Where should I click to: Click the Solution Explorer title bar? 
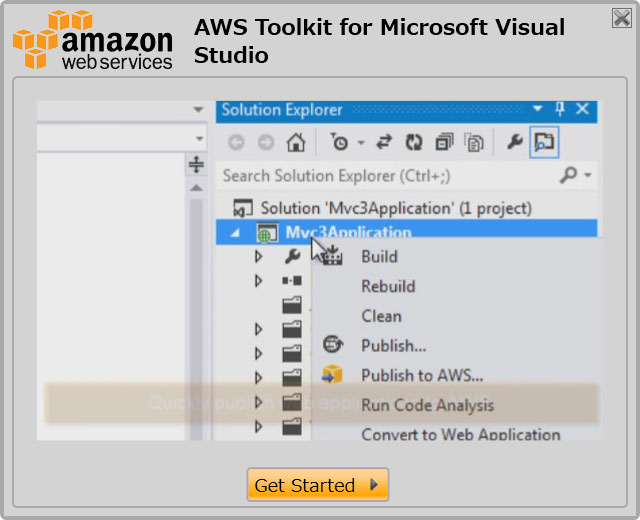[406, 110]
